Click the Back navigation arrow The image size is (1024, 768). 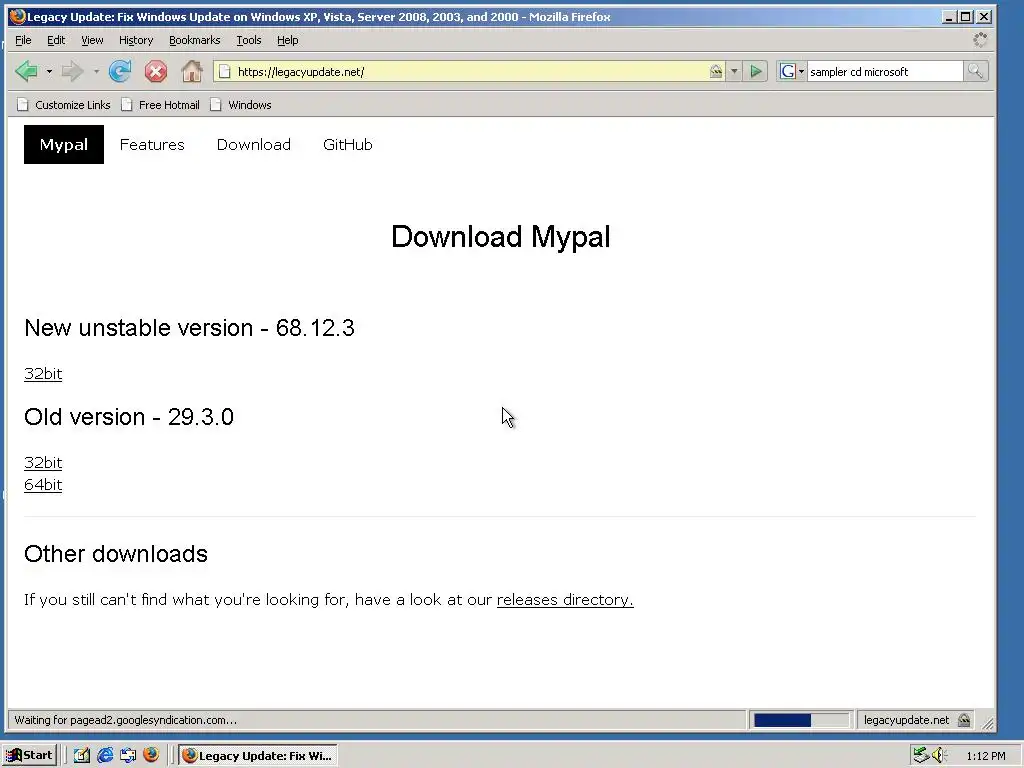[x=27, y=71]
